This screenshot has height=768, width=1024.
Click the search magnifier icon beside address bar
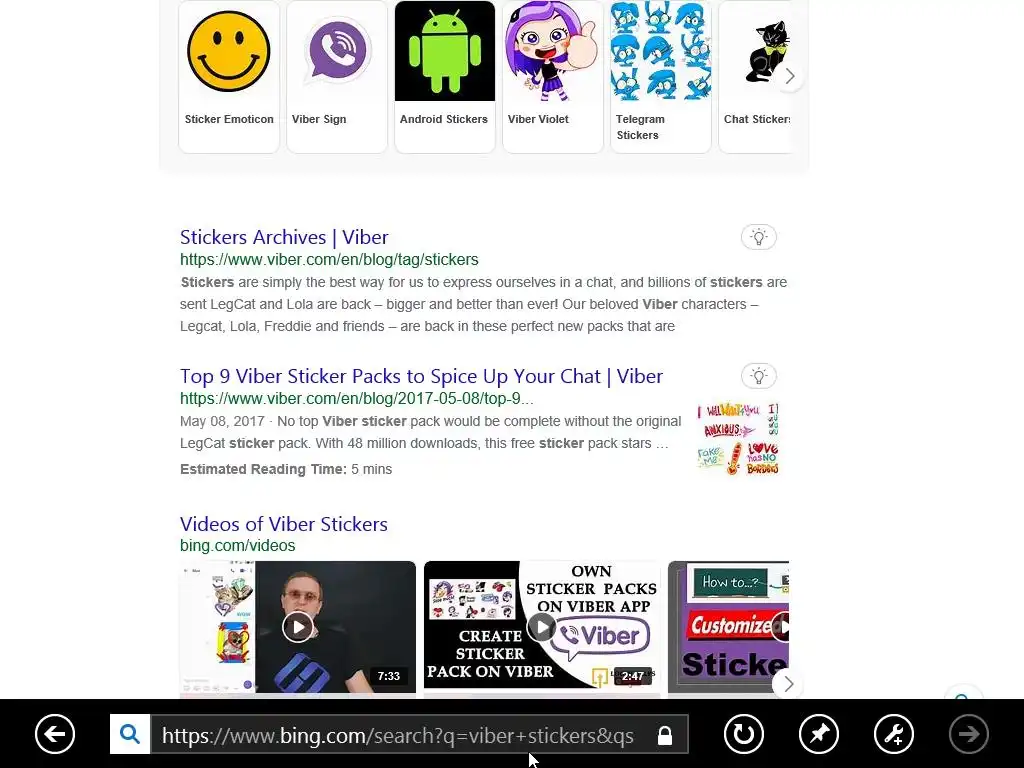pos(130,734)
